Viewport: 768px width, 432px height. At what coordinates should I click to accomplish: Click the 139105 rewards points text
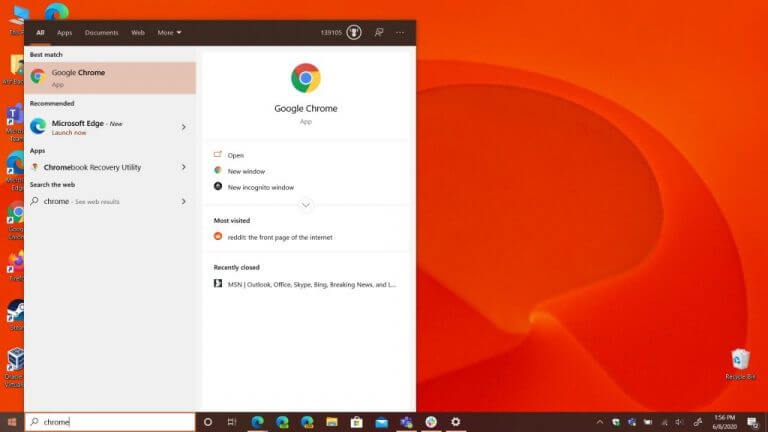click(x=331, y=32)
